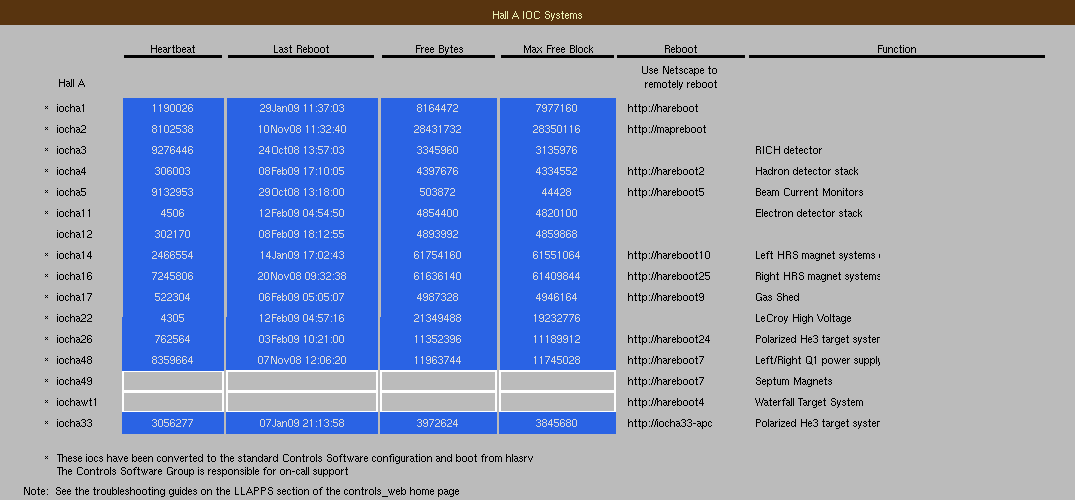Select the iocha1 row label
1075x500 pixels.
tap(71, 108)
